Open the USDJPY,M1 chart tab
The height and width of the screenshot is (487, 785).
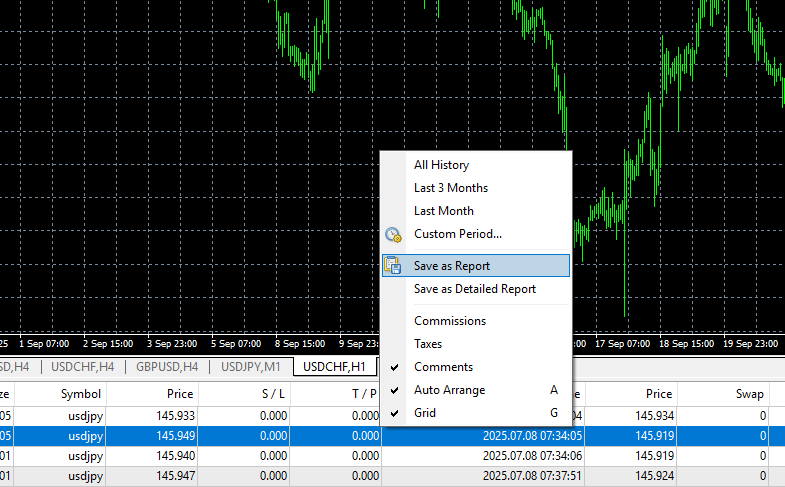(x=252, y=367)
